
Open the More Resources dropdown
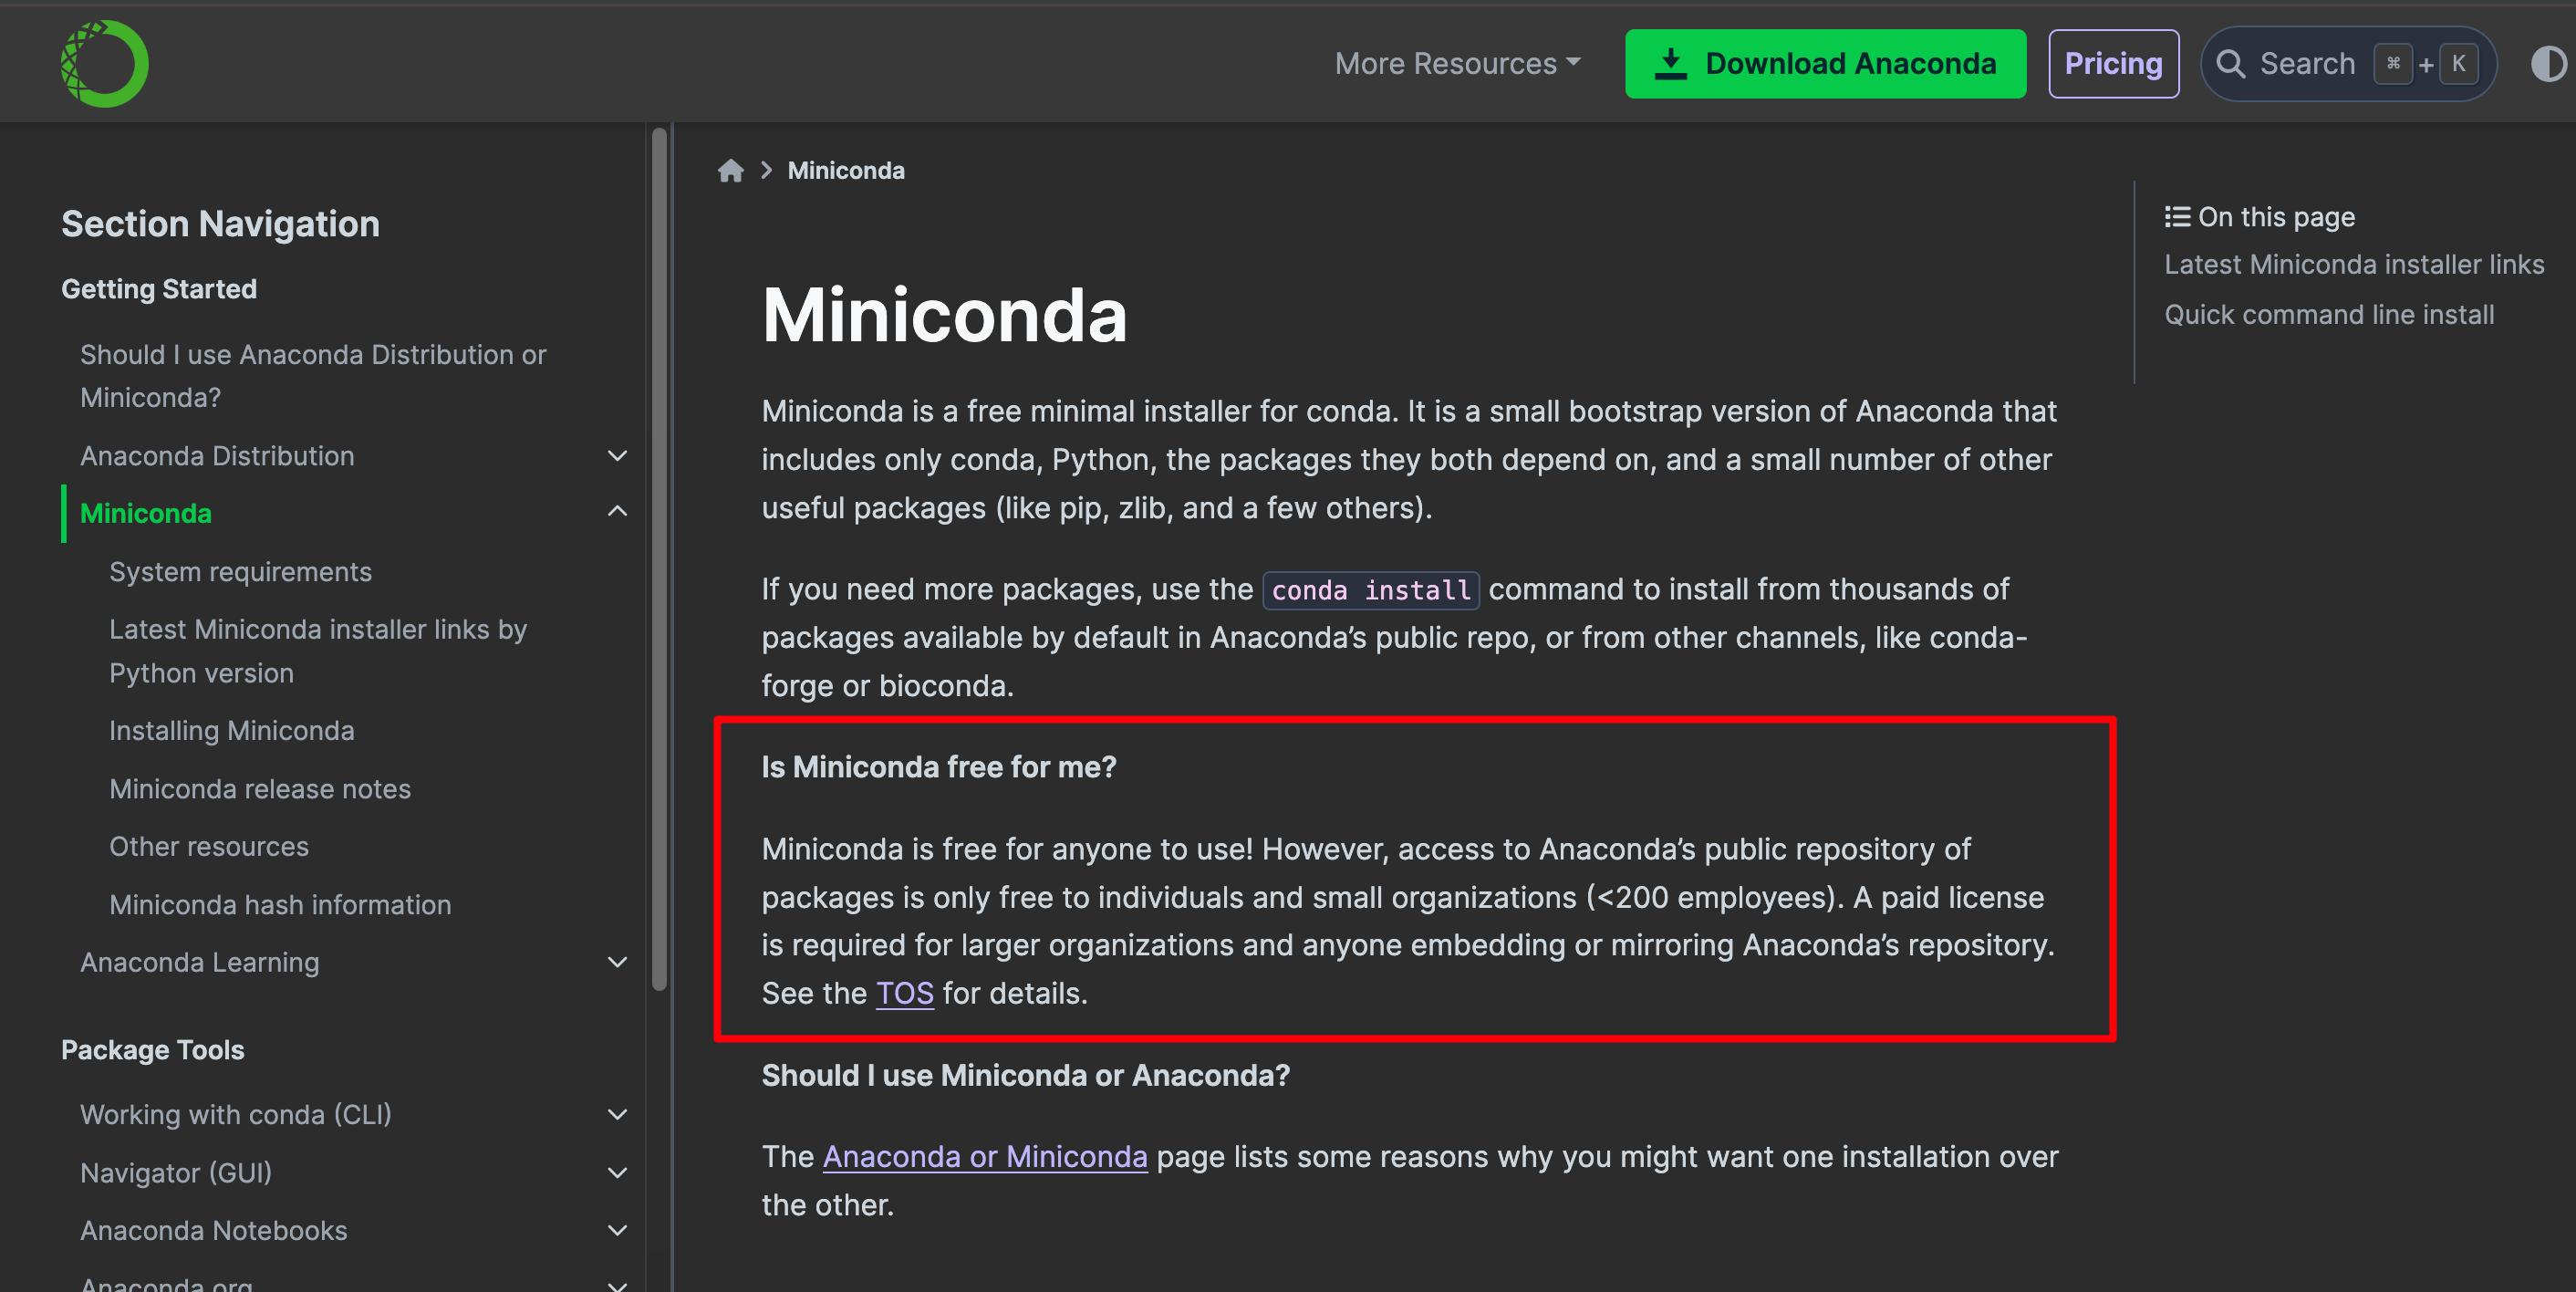(x=1457, y=64)
